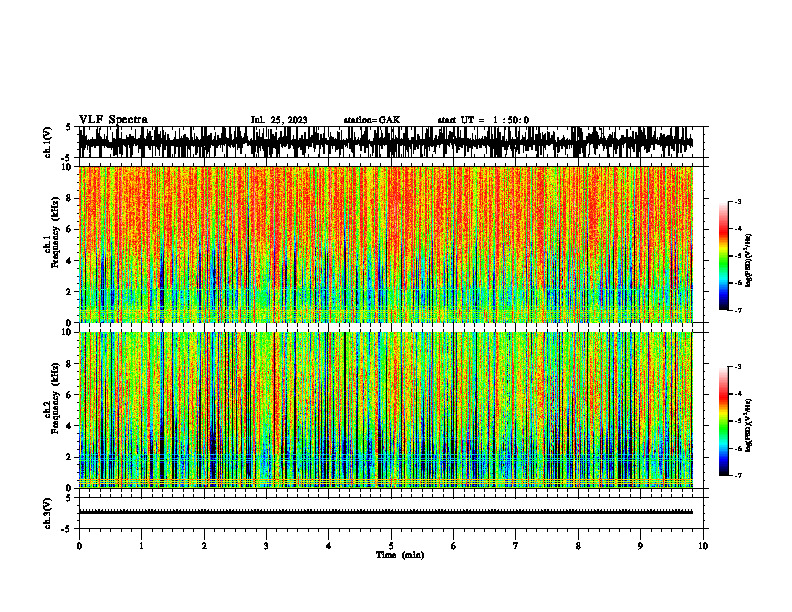Click the "-7" label on the ch.2 colorbar
This screenshot has height=612, width=792.
tap(738, 475)
